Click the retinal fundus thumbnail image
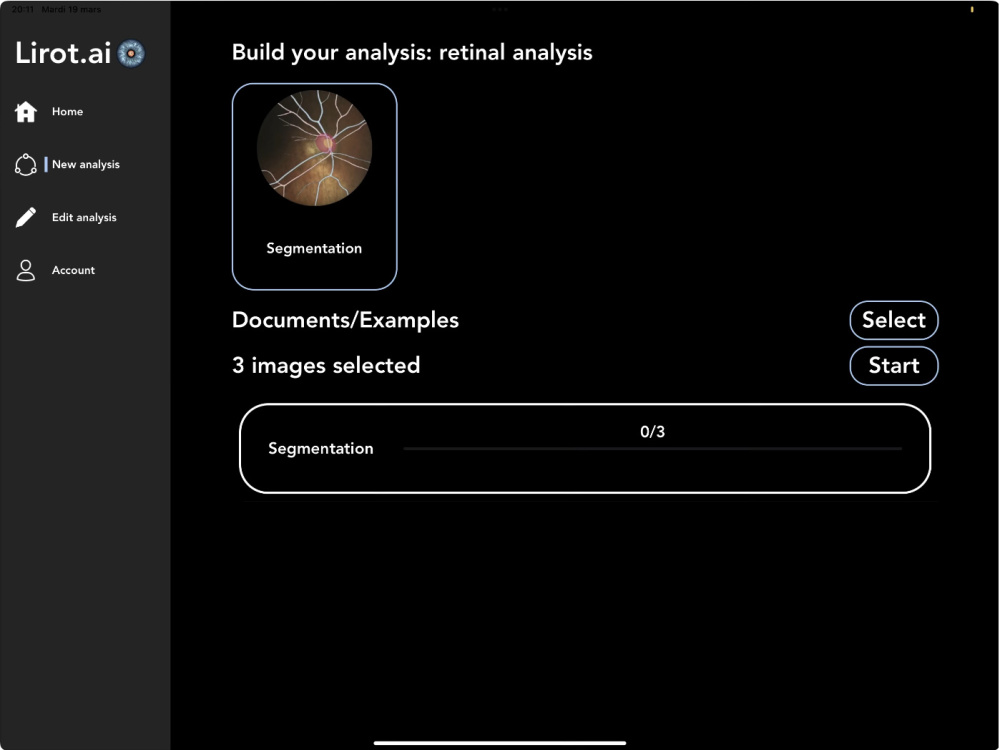This screenshot has width=1000, height=750. click(x=314, y=148)
